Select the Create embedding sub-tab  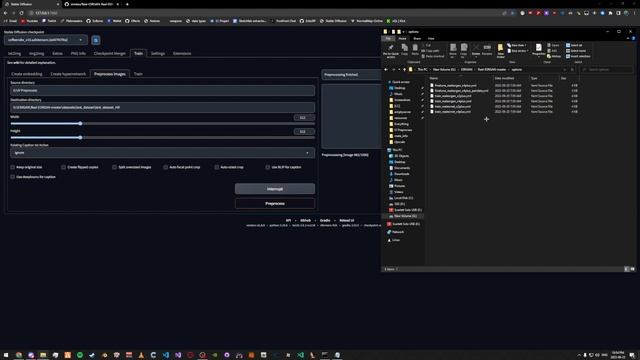click(27, 74)
